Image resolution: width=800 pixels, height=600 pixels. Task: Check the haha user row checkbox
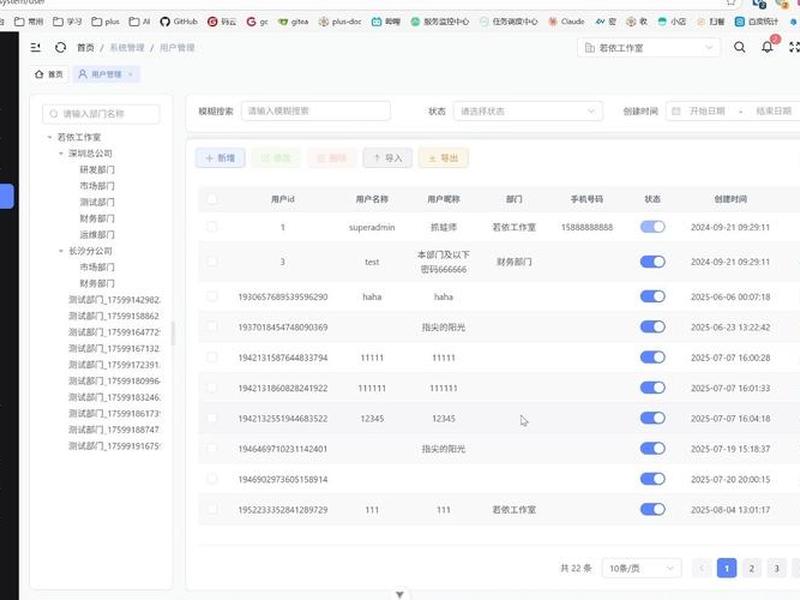pyautogui.click(x=212, y=296)
